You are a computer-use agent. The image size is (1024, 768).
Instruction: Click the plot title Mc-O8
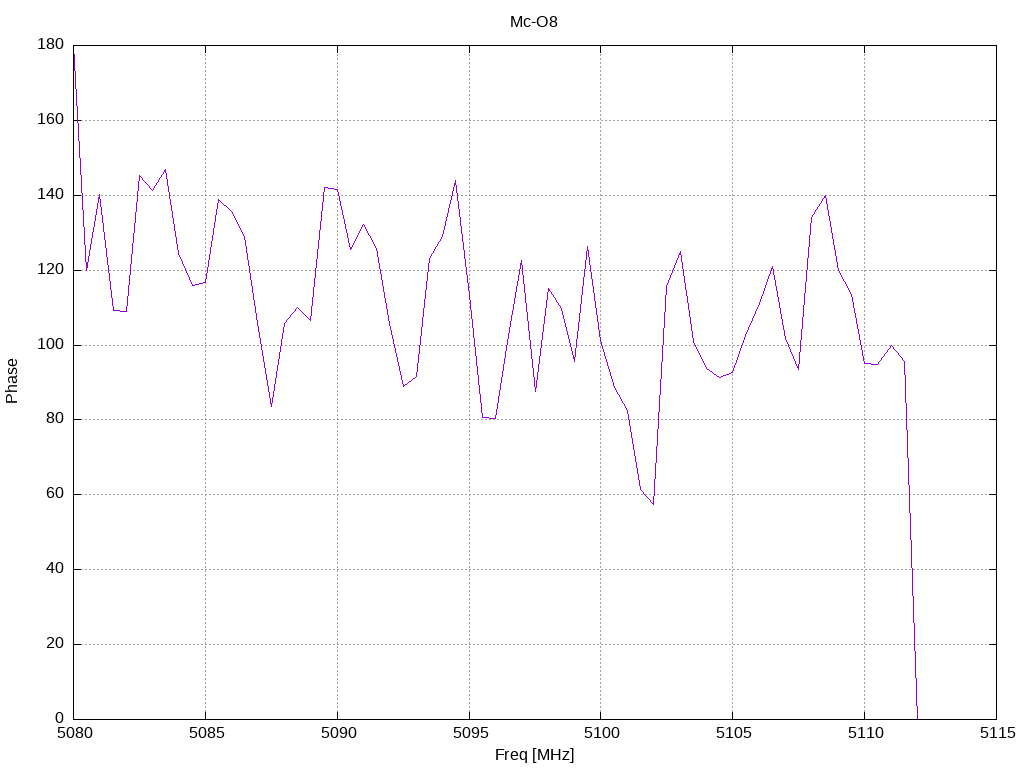click(x=534, y=22)
